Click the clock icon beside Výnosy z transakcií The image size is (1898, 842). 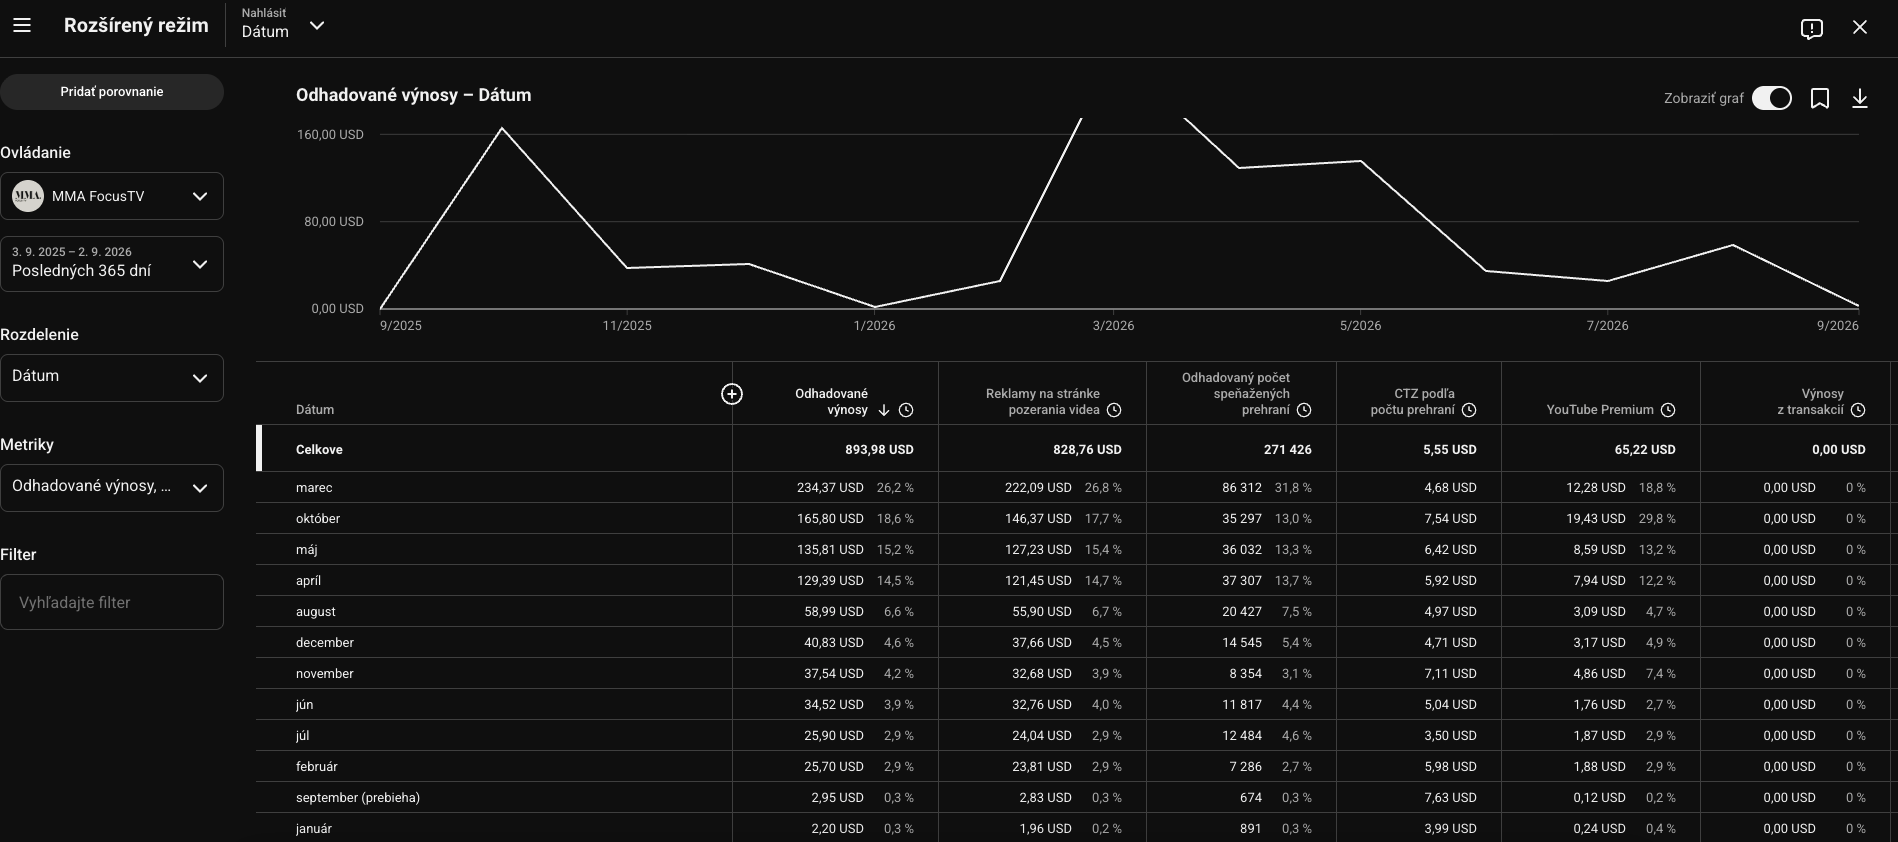pyautogui.click(x=1858, y=410)
